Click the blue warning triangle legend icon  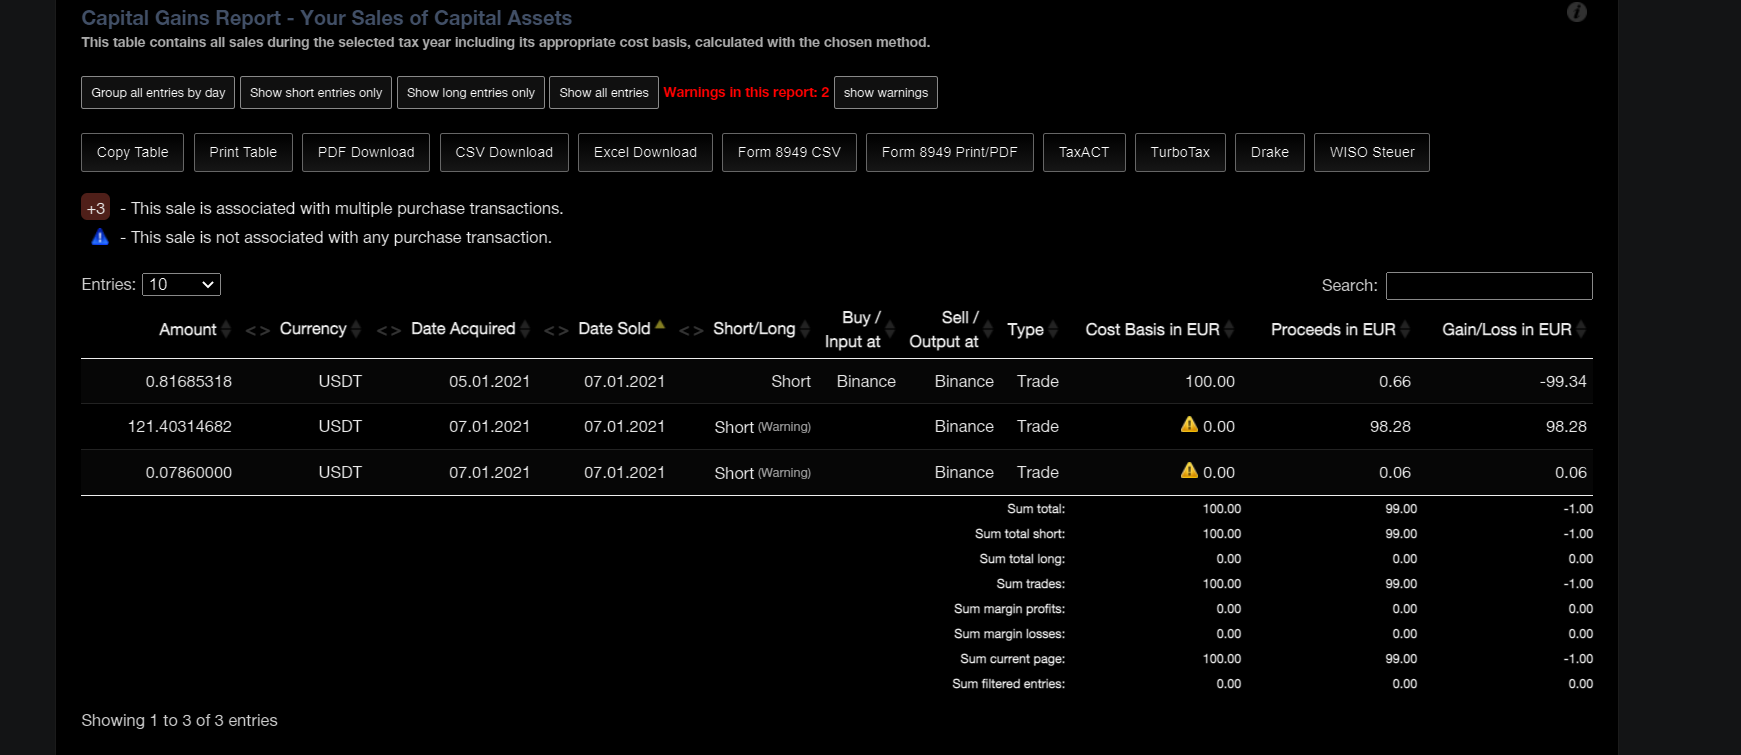click(100, 237)
